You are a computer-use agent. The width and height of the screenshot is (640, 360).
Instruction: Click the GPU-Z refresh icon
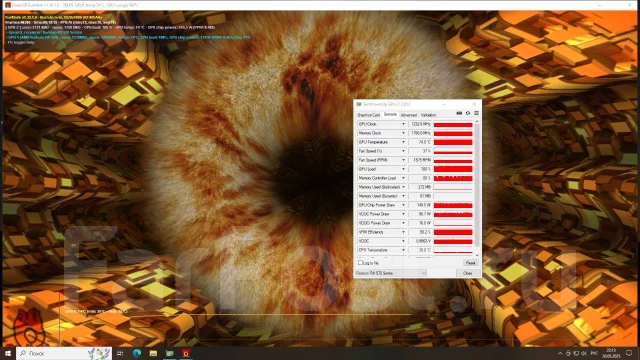coord(468,113)
